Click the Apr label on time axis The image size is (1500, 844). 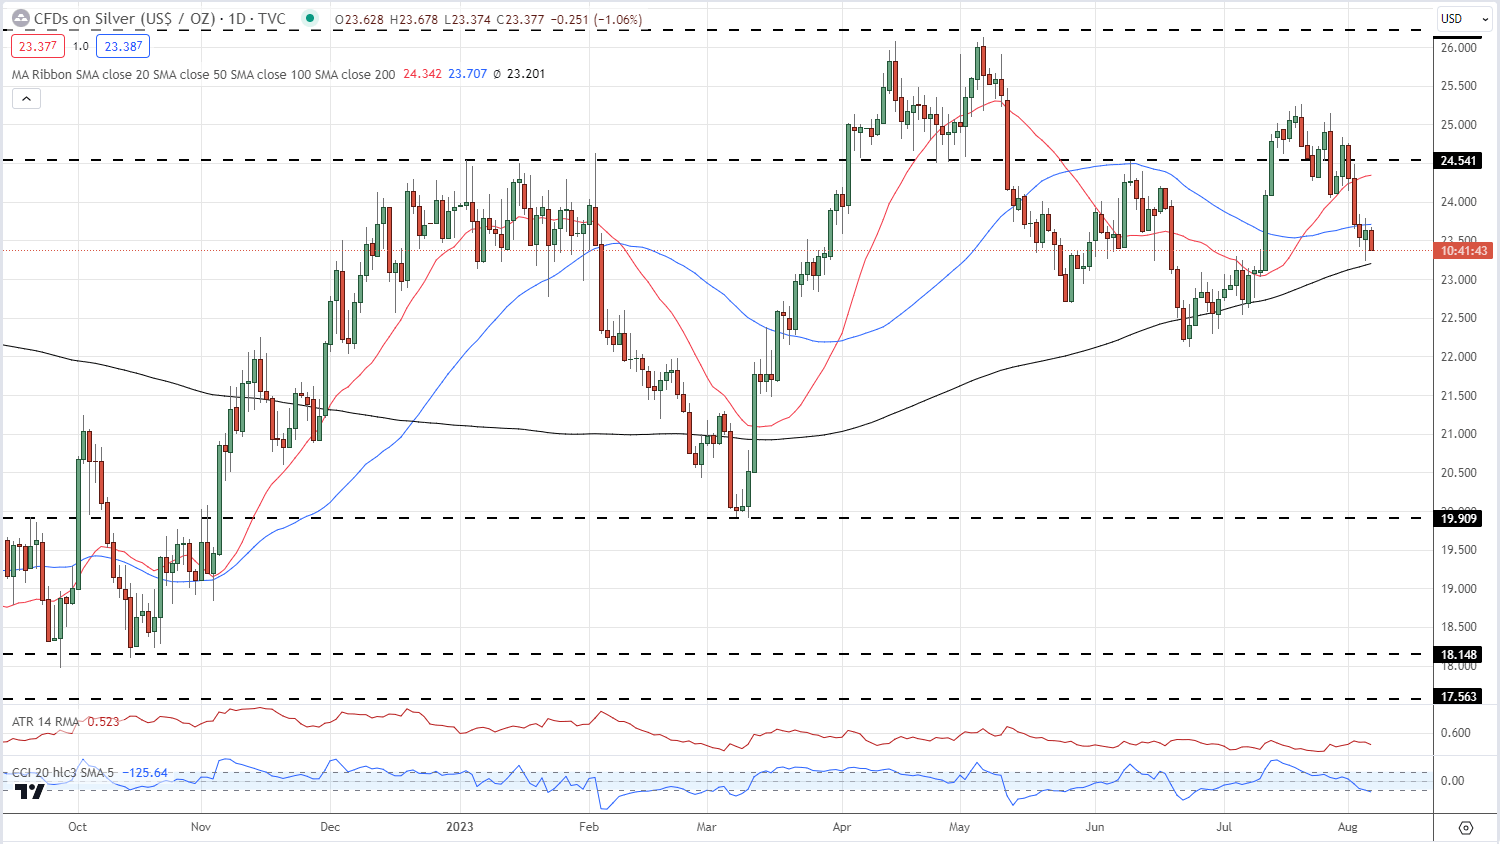pyautogui.click(x=841, y=827)
